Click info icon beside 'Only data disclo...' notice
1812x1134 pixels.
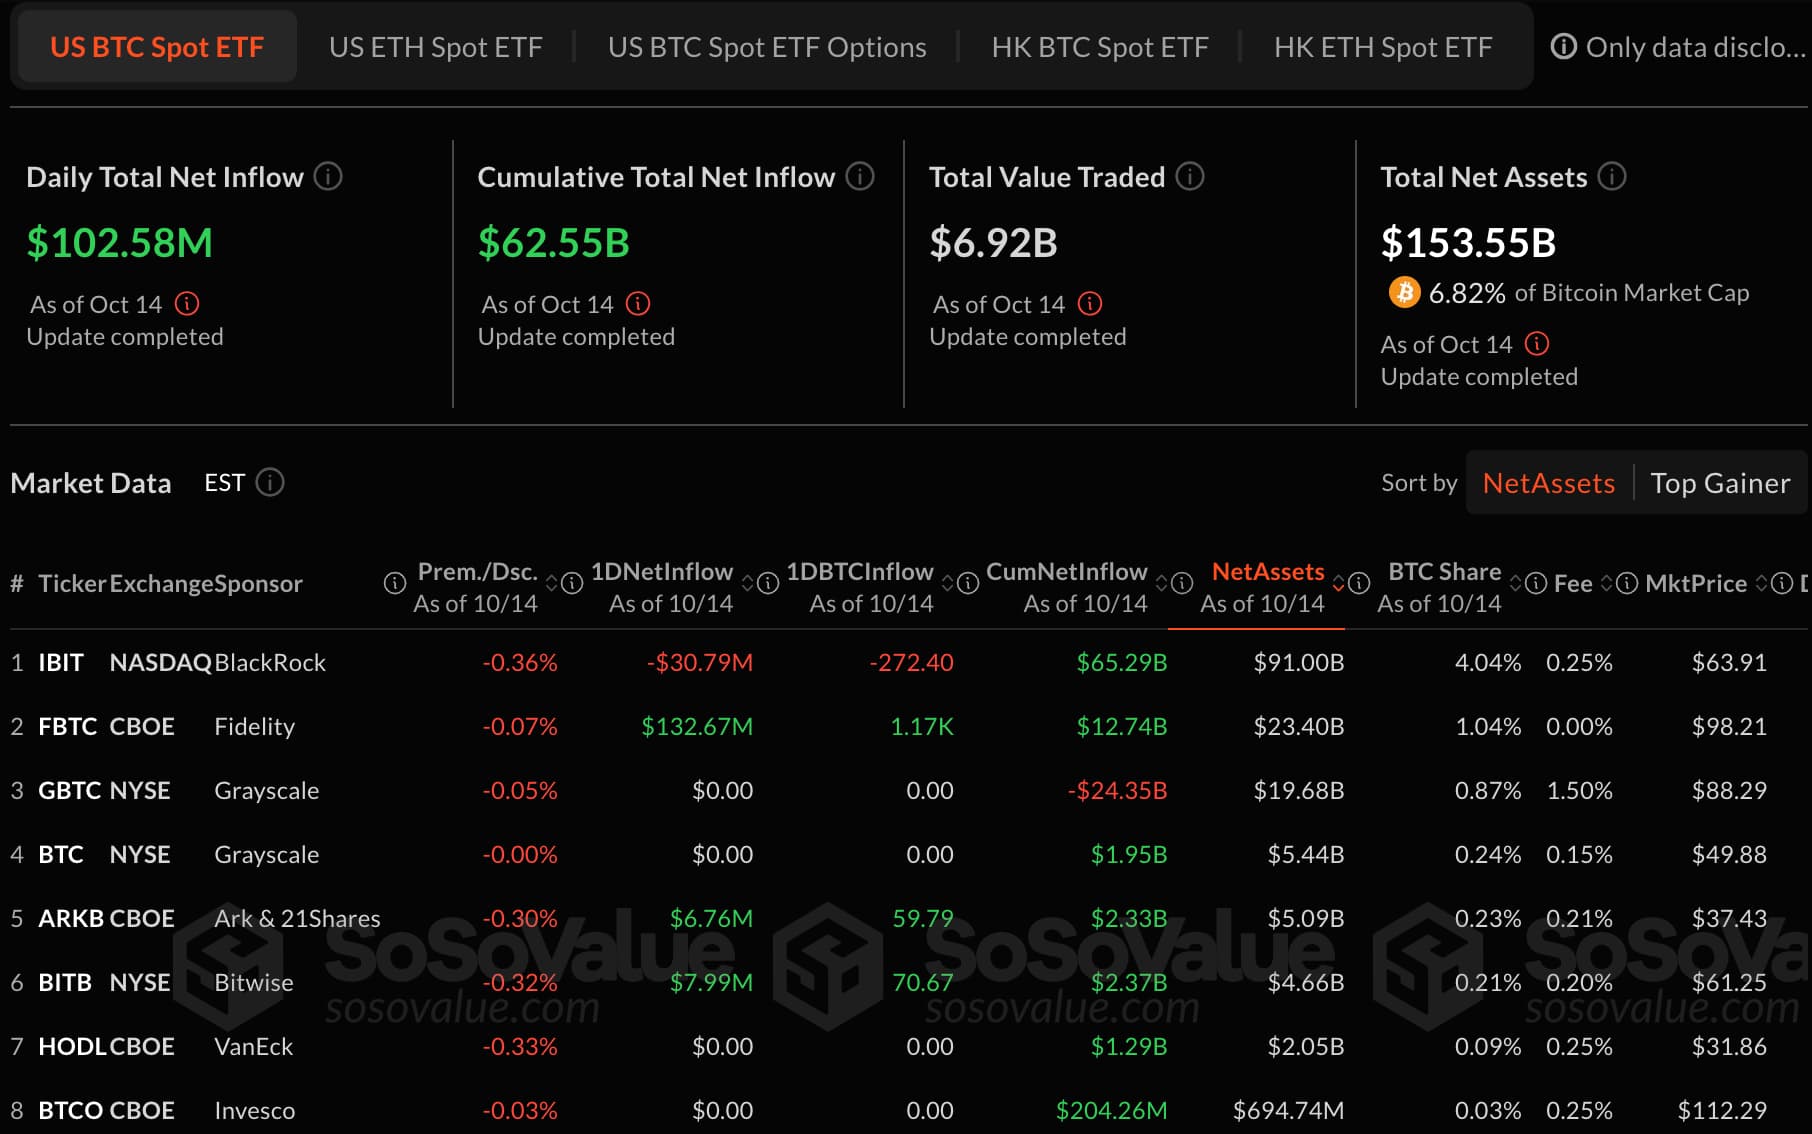(x=1563, y=47)
